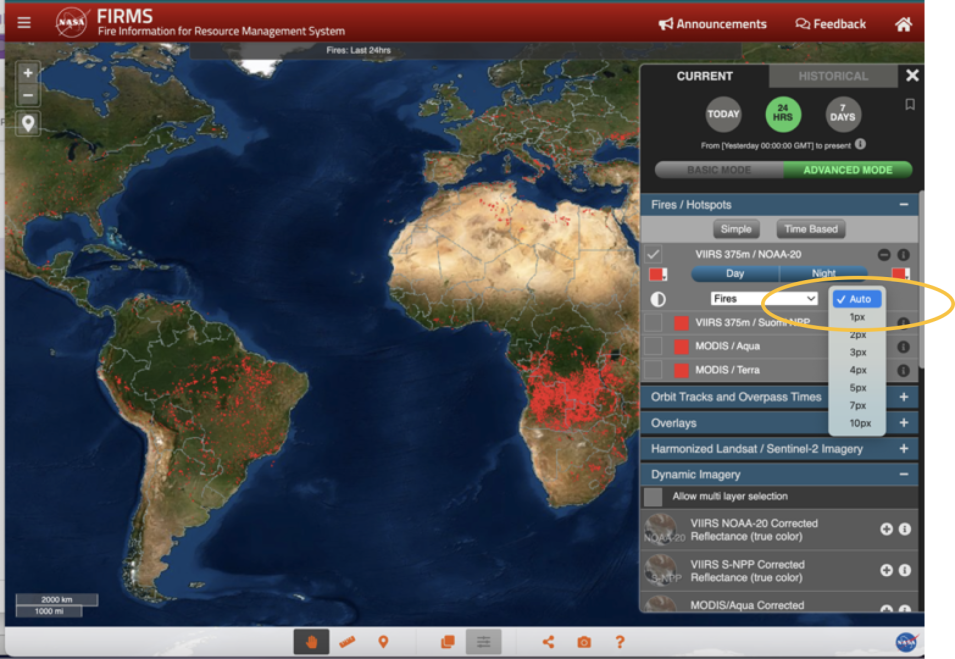Collapse the Fires / Hotspots section
This screenshot has height=659, width=955.
(x=904, y=205)
